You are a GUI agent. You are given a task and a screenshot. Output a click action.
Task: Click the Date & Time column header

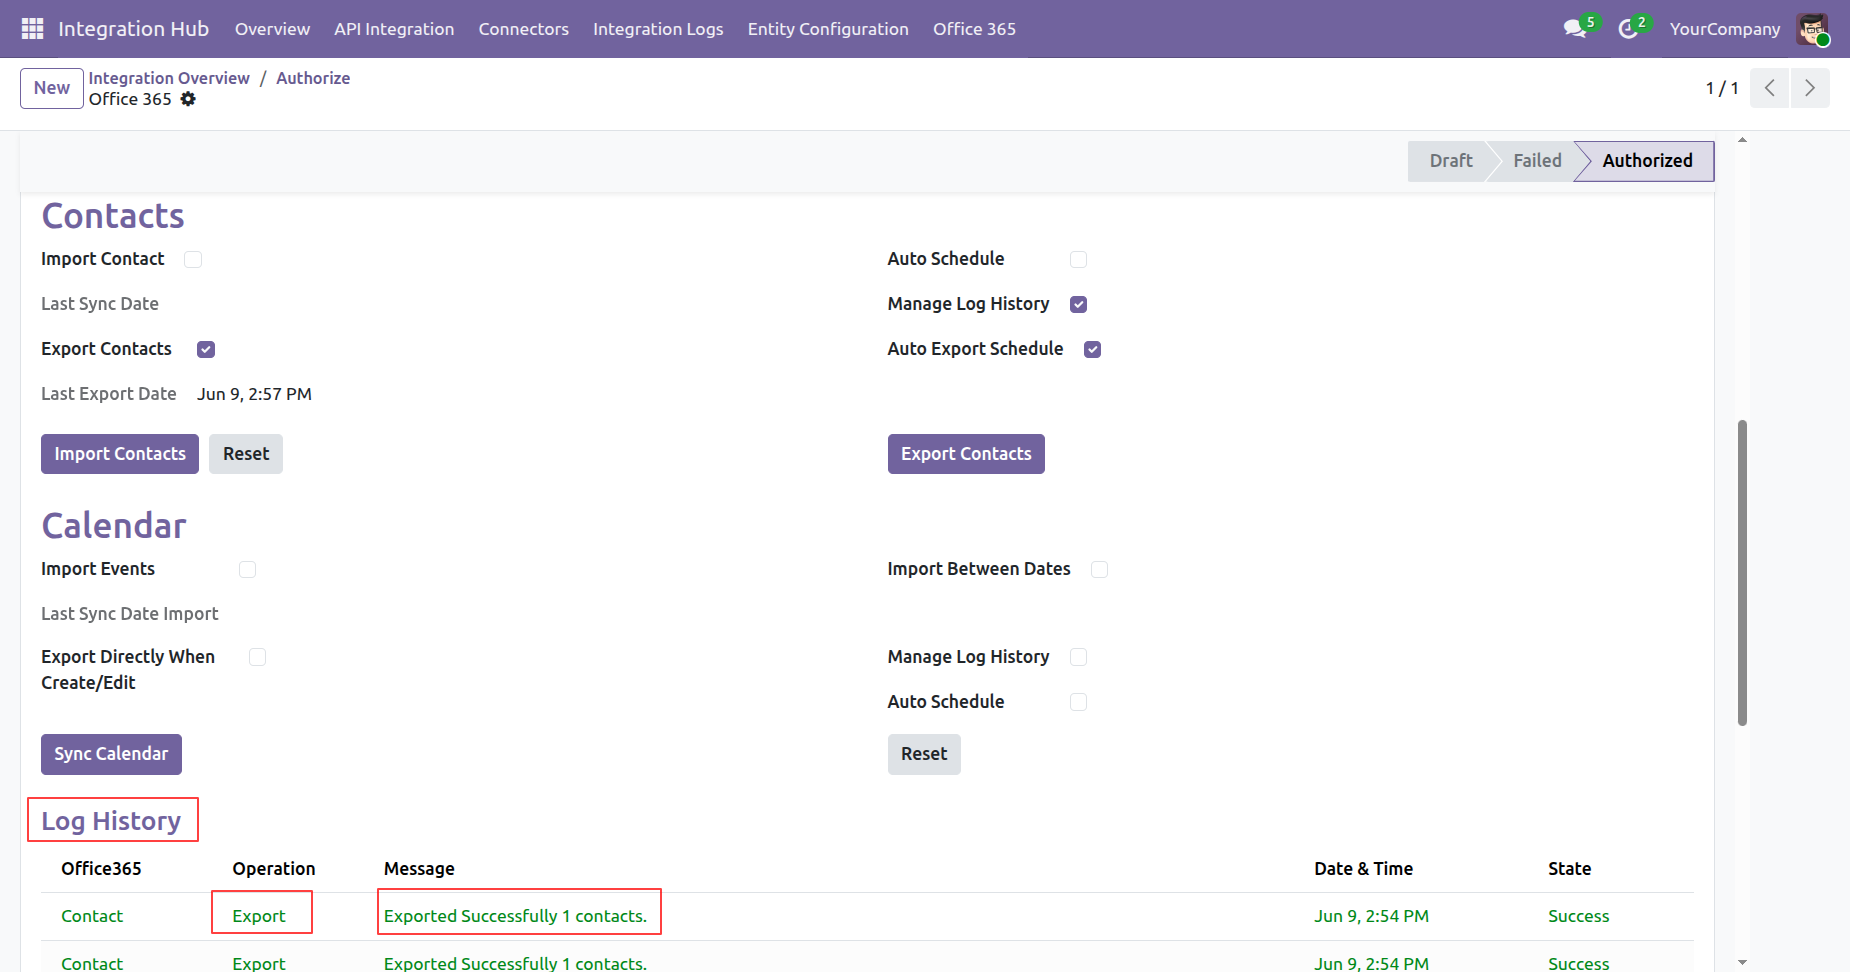click(1363, 869)
